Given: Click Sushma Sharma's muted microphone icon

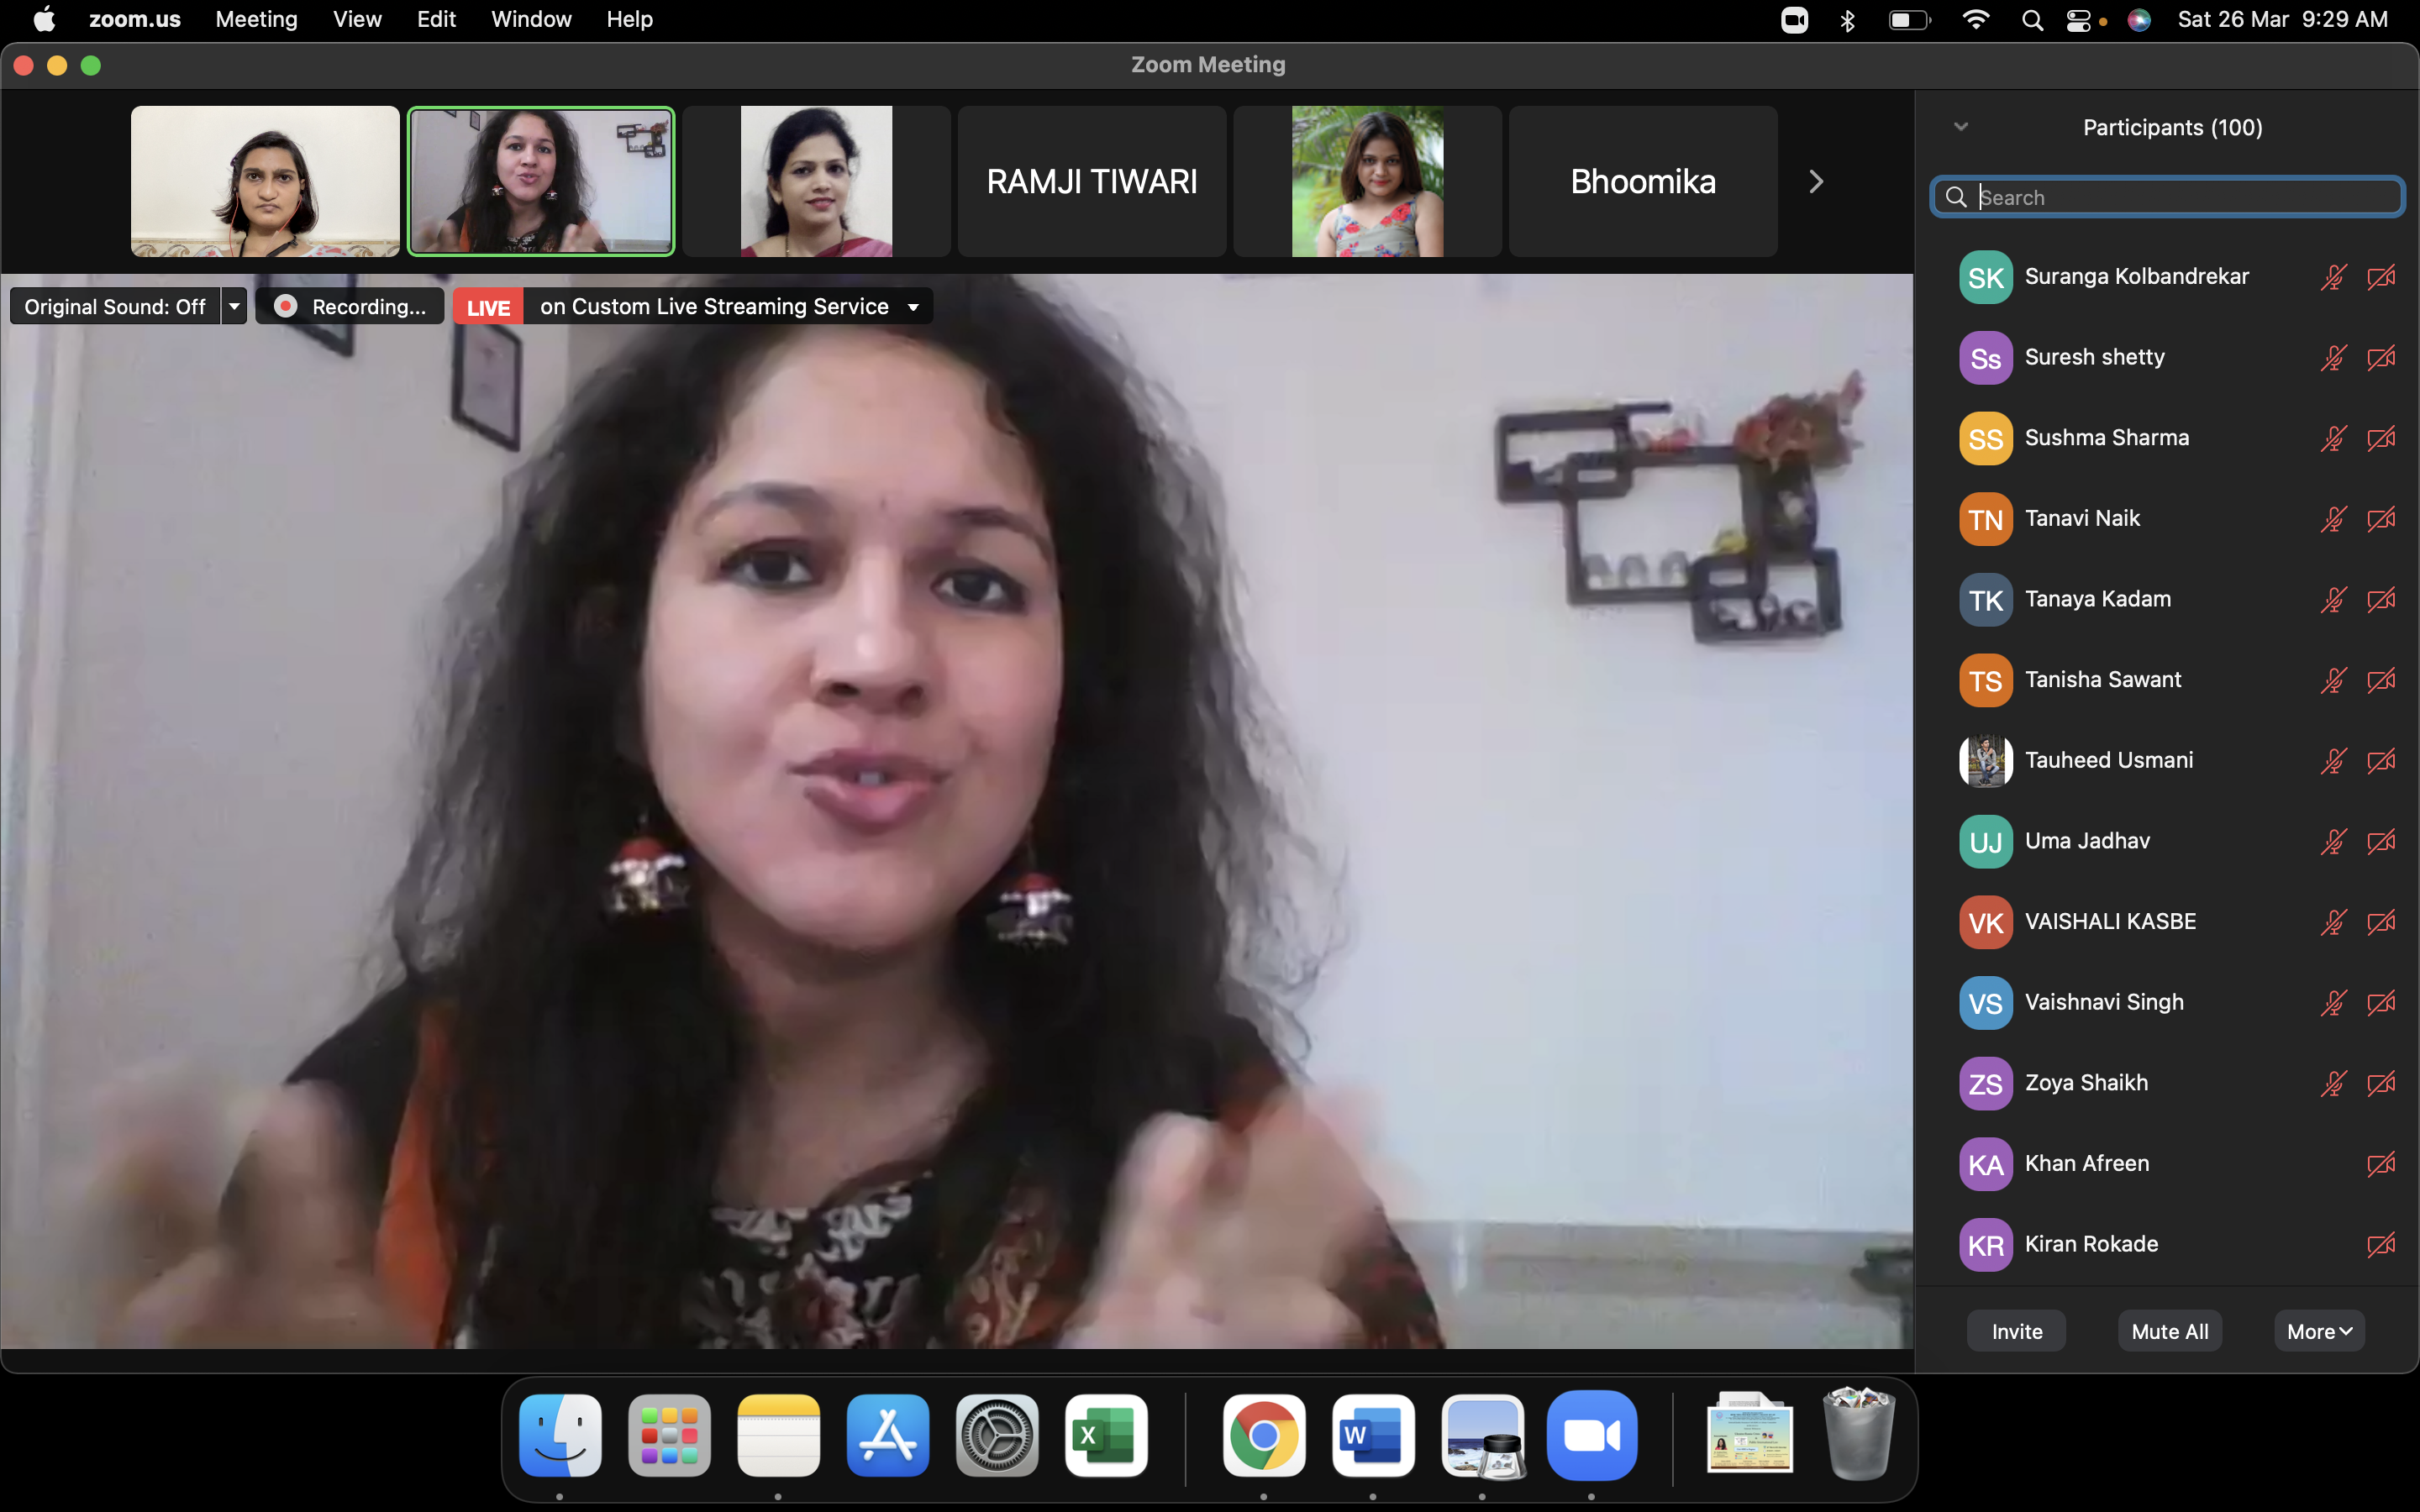Looking at the screenshot, I should coord(2334,438).
